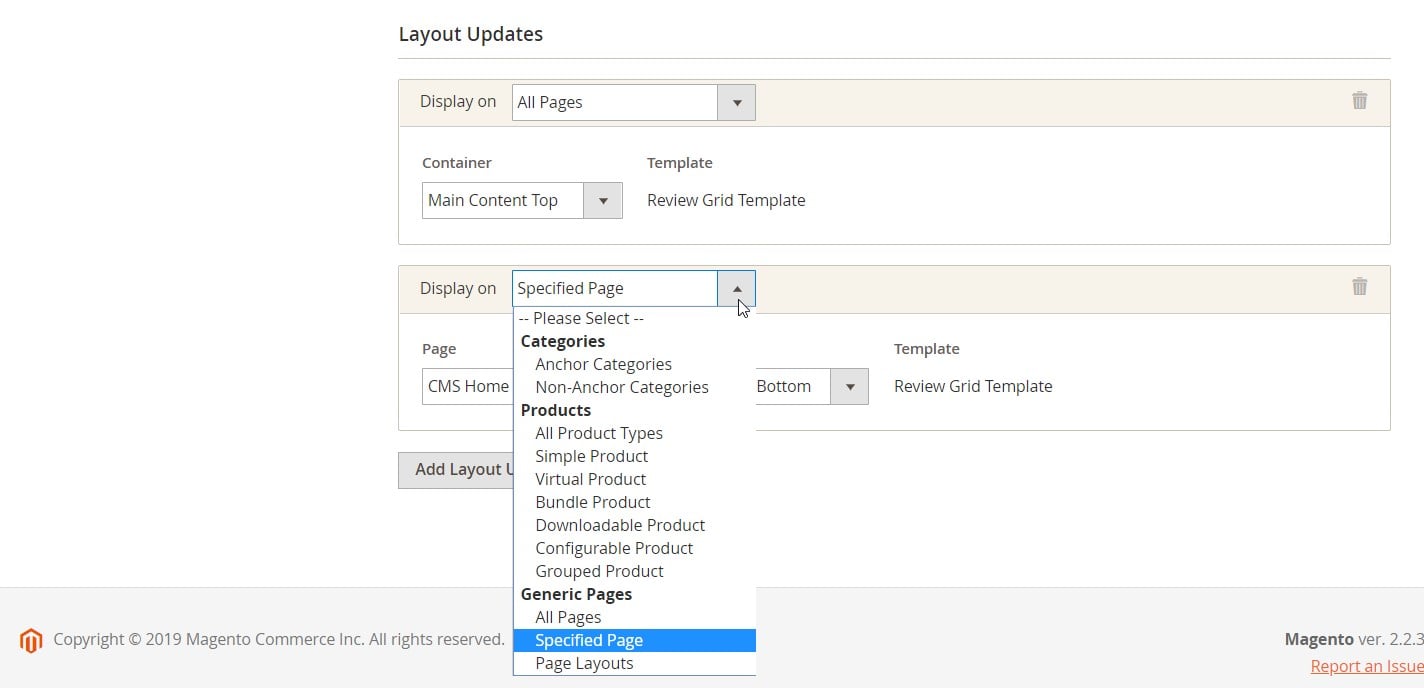The width and height of the screenshot is (1424, 688).
Task: Select Bundle Product option
Action: (x=634, y=502)
